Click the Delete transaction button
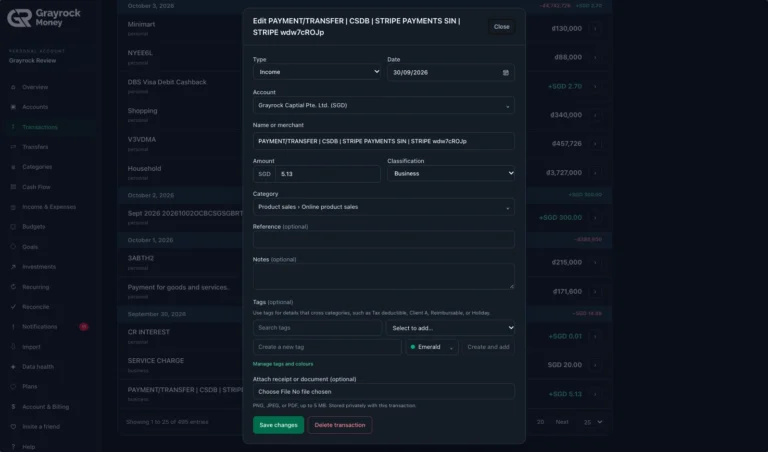The width and height of the screenshot is (768, 452). (x=340, y=425)
